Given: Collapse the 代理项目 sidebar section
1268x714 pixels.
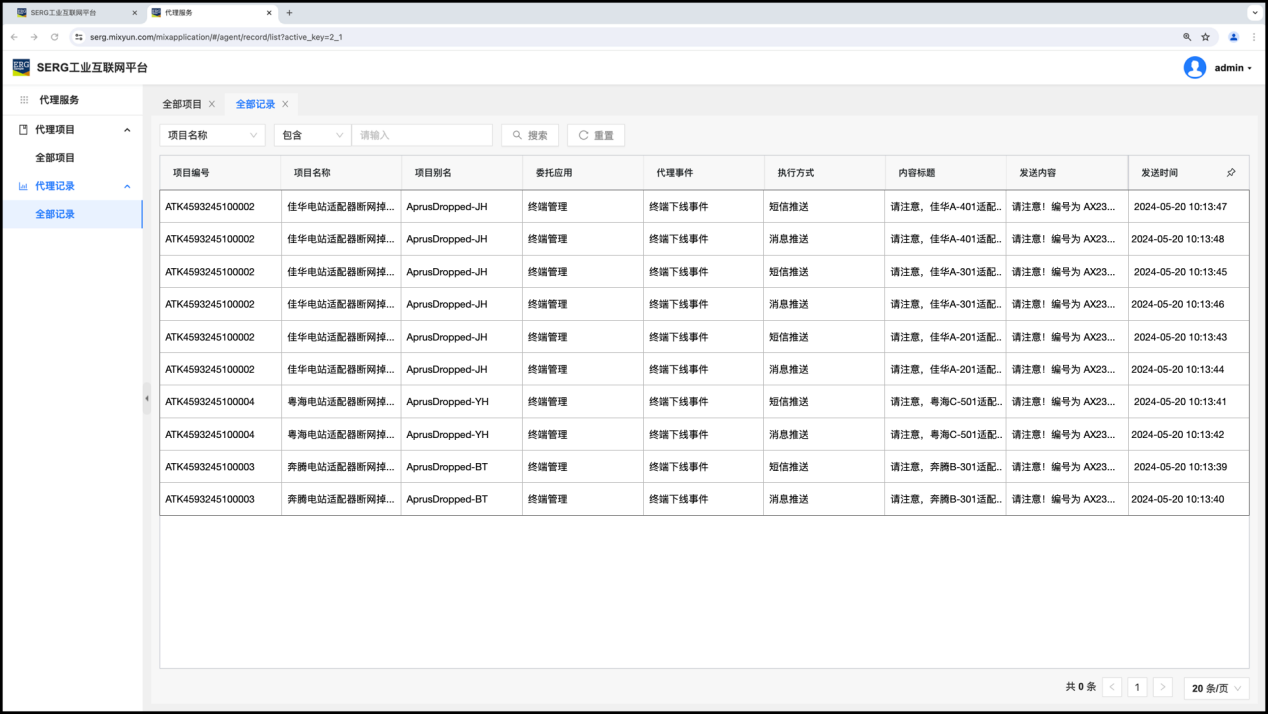Looking at the screenshot, I should pos(127,130).
